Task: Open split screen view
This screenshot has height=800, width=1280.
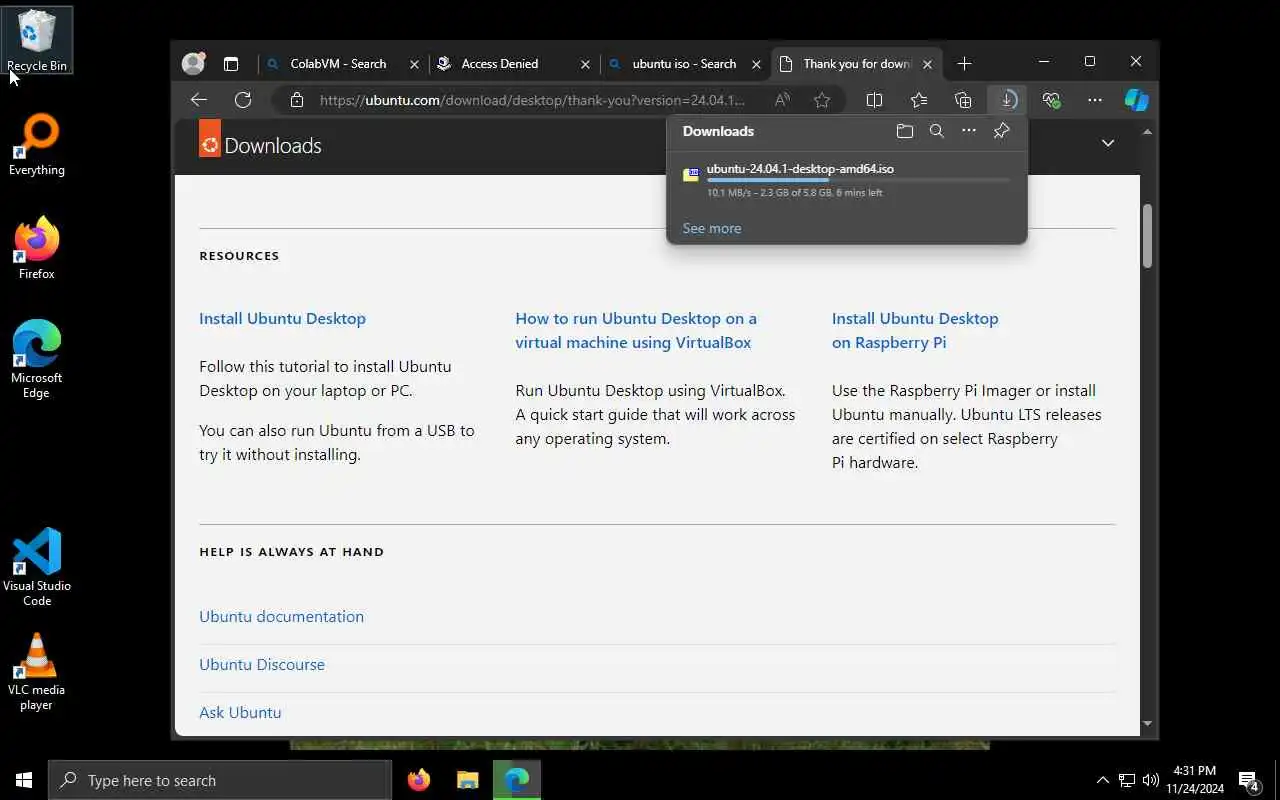Action: tap(874, 100)
